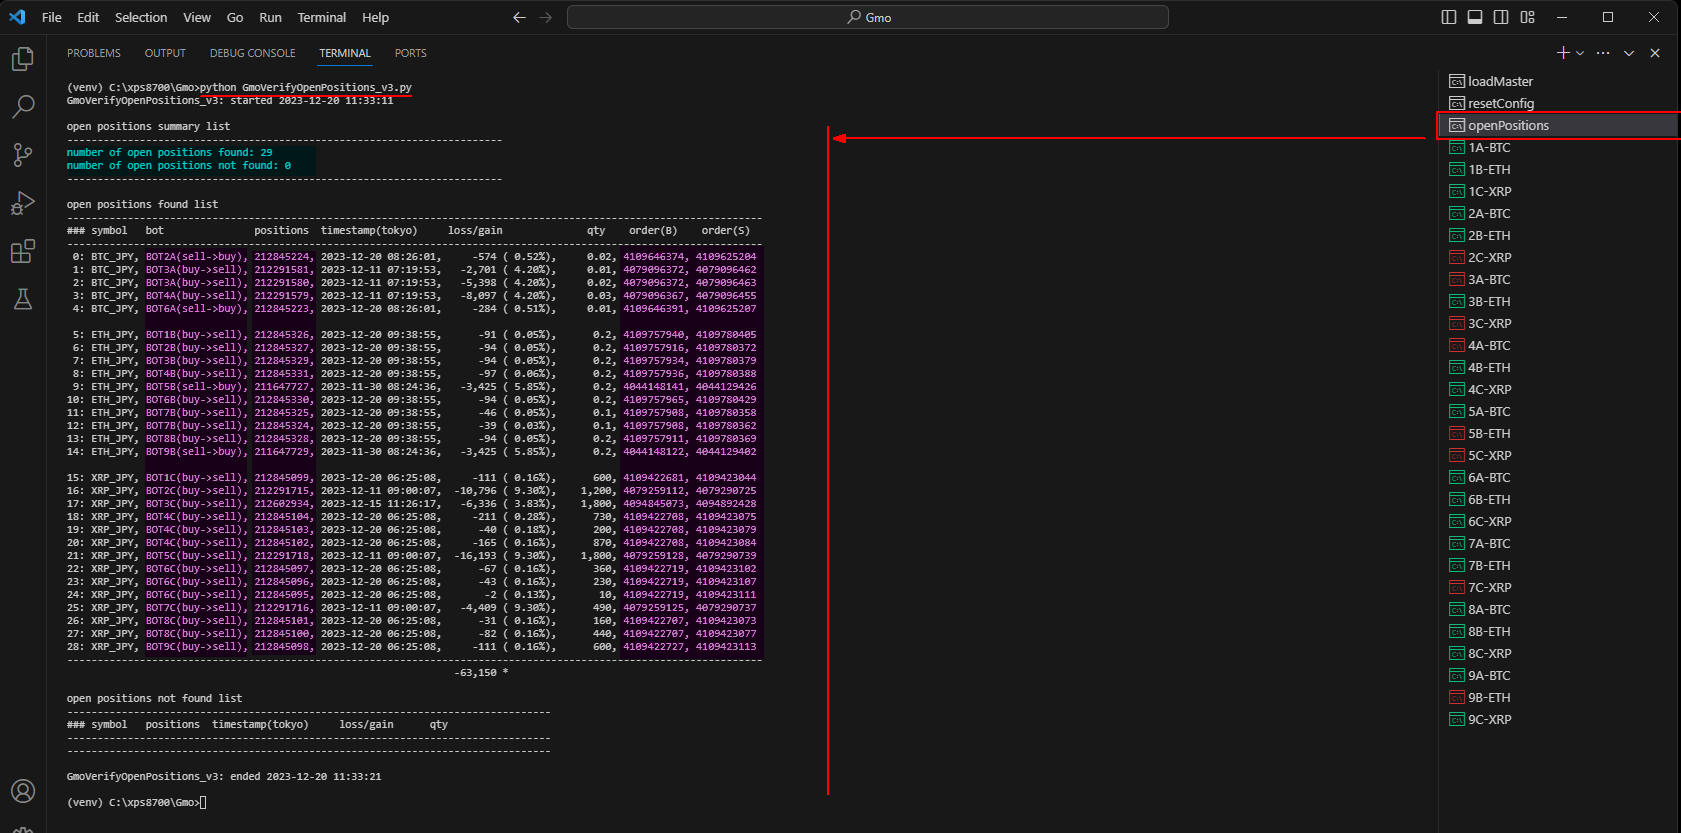The width and height of the screenshot is (1681, 833).
Task: Open terminal panel more actions ellipsis
Action: coord(1603,53)
